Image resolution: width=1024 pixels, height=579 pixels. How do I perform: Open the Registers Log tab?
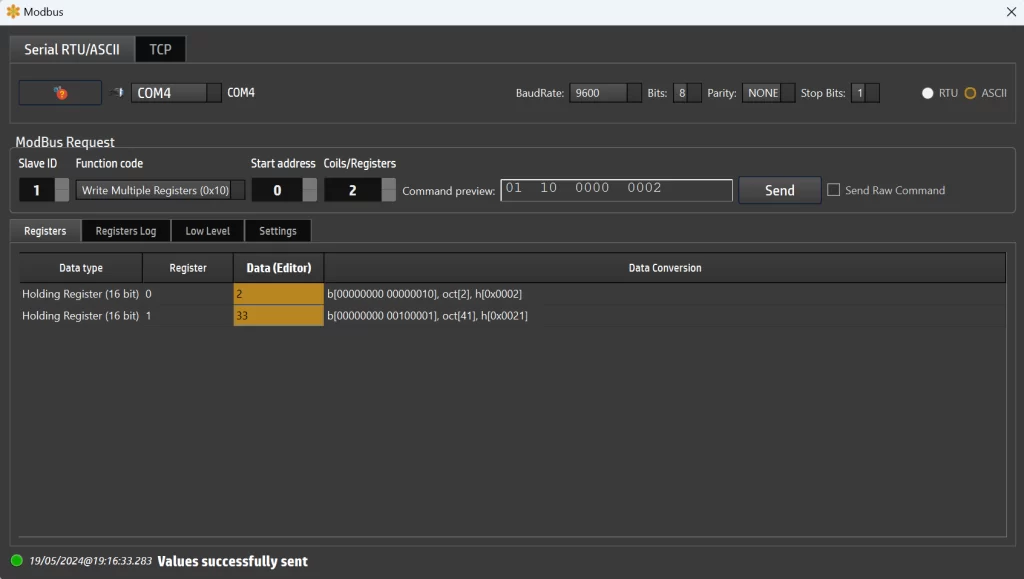point(126,230)
